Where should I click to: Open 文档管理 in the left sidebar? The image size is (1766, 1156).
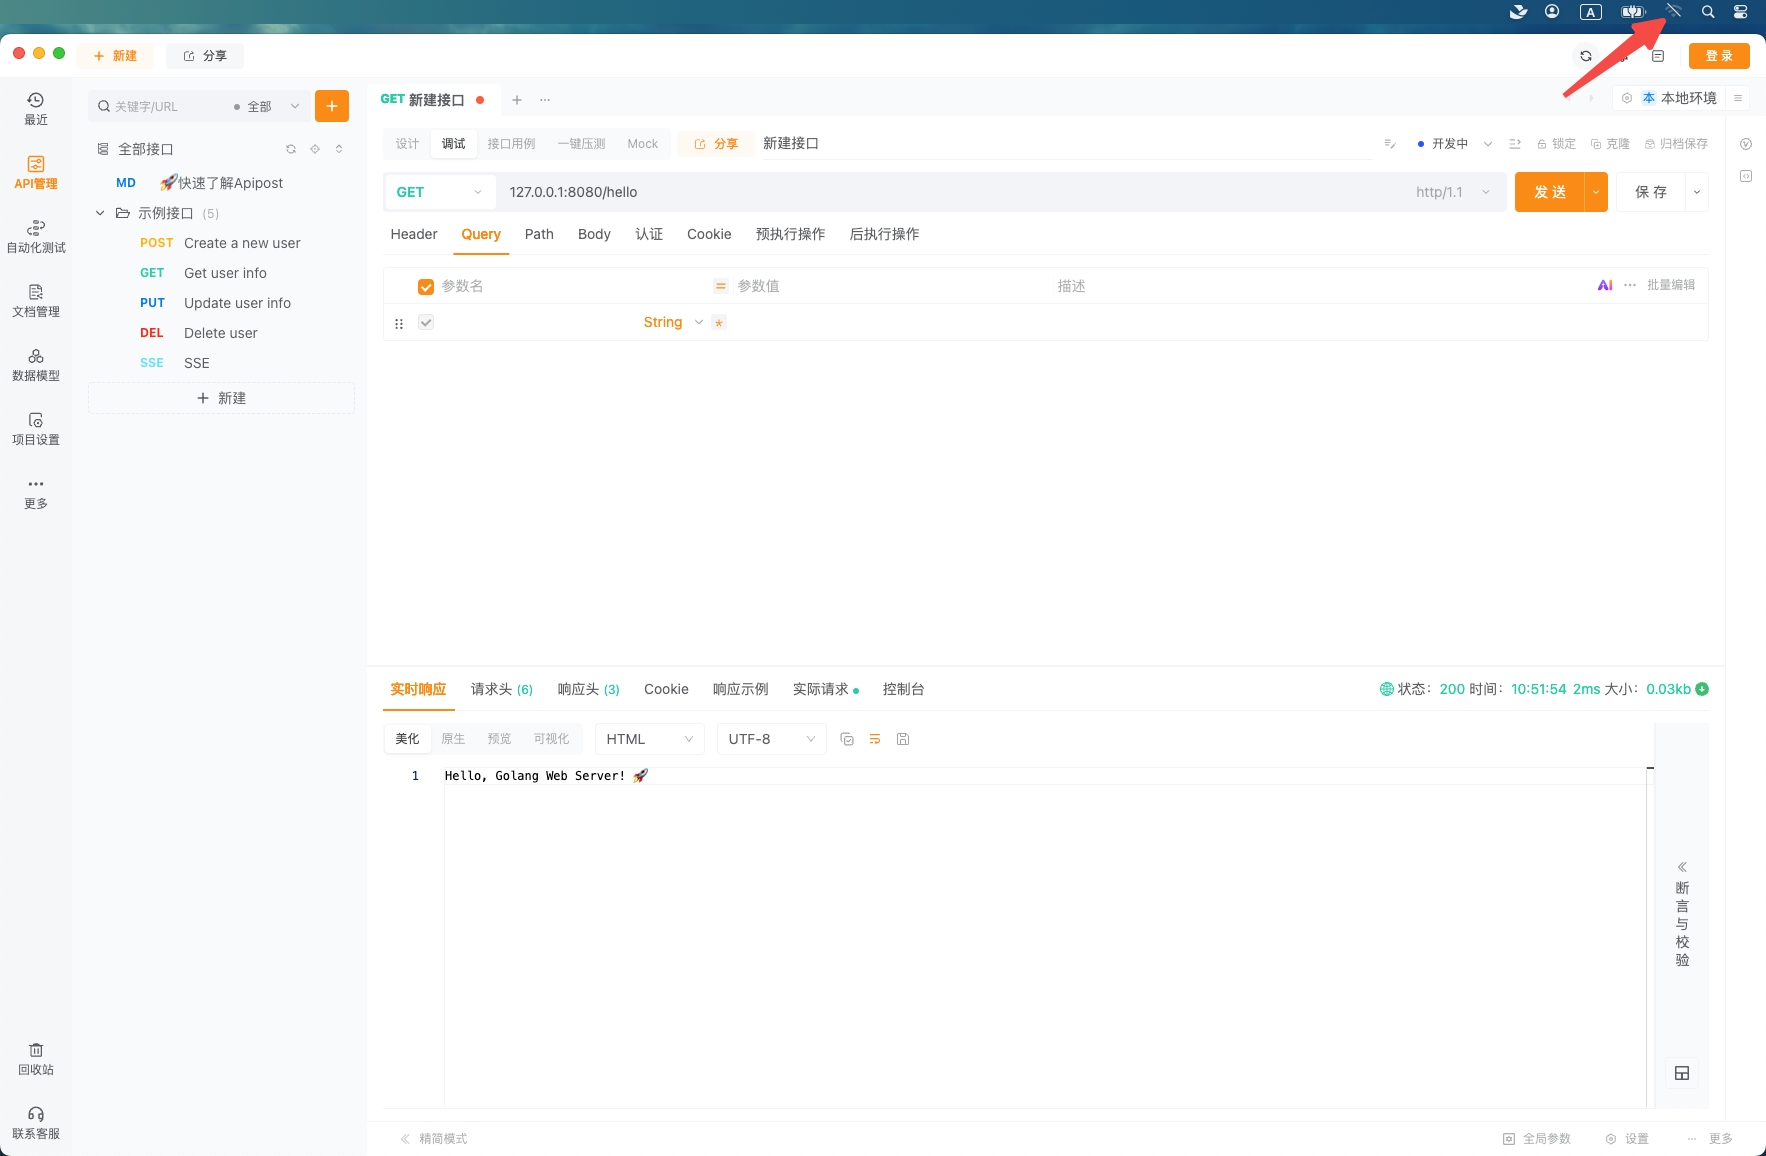coord(35,300)
